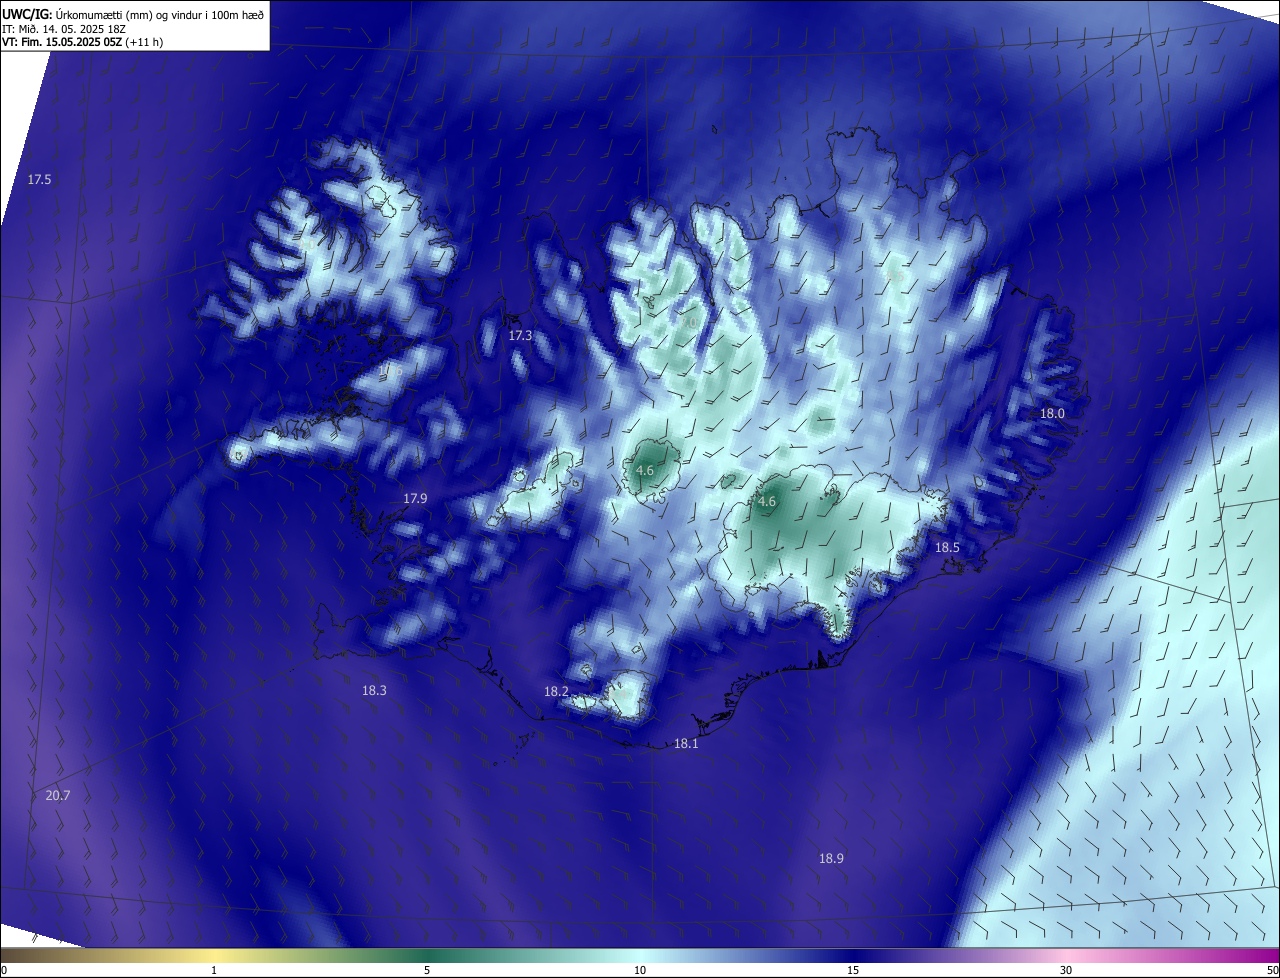Click the 17.9 value label on the map
Image resolution: width=1280 pixels, height=978 pixels.
point(415,498)
